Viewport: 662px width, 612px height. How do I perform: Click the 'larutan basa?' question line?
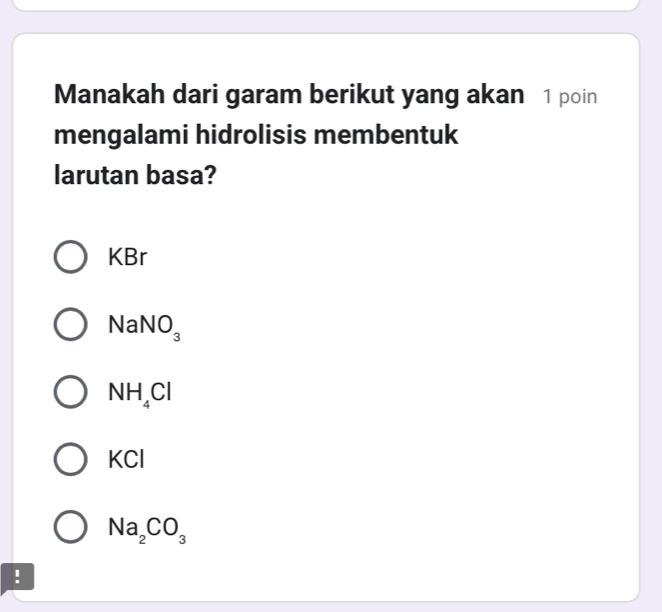click(137, 174)
